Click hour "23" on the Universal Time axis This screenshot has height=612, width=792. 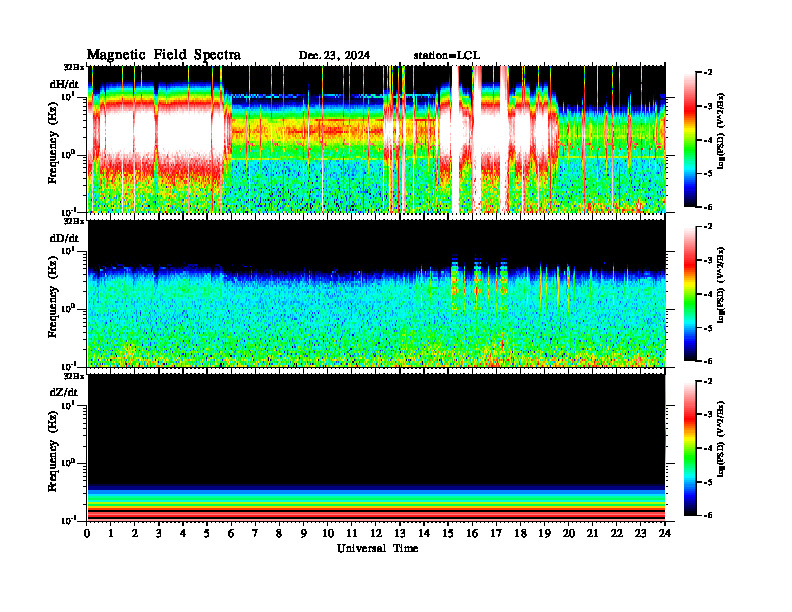pos(641,534)
